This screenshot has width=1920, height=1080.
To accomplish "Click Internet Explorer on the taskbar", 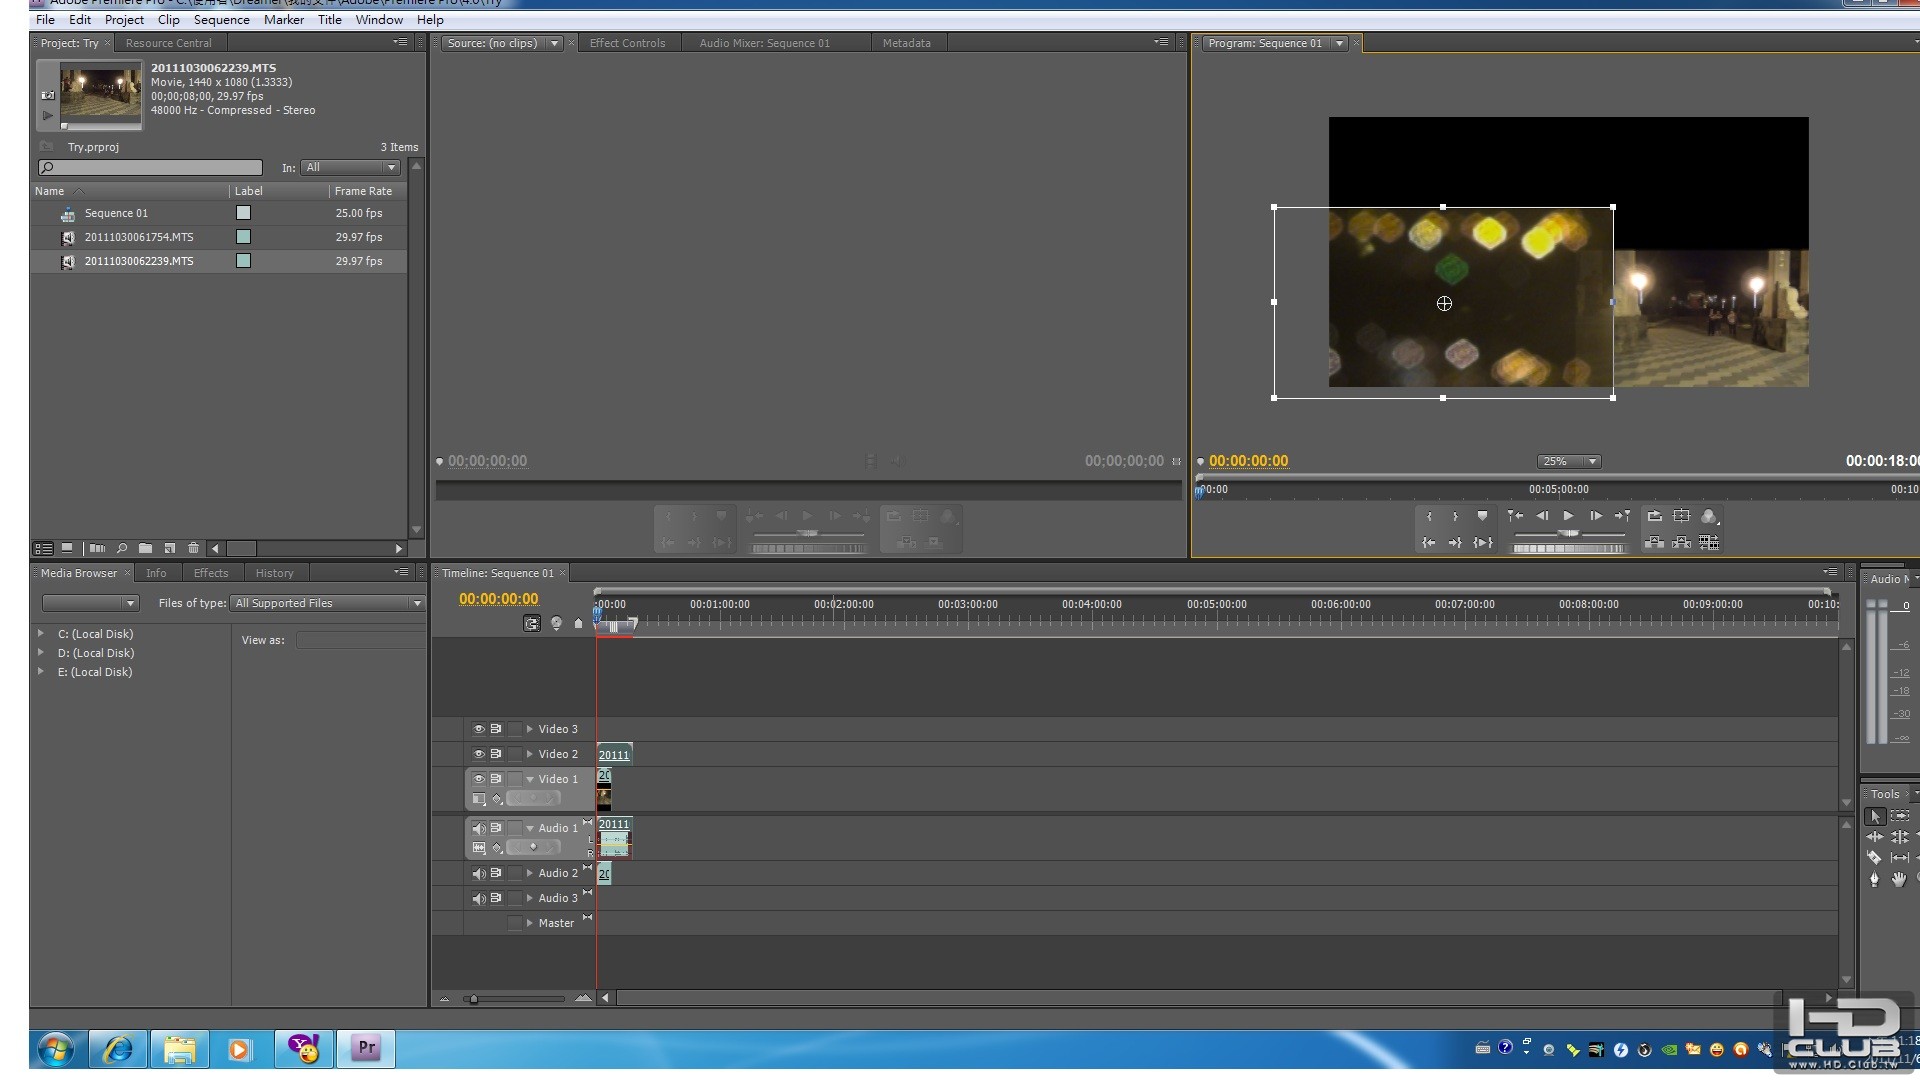I will tap(118, 1048).
